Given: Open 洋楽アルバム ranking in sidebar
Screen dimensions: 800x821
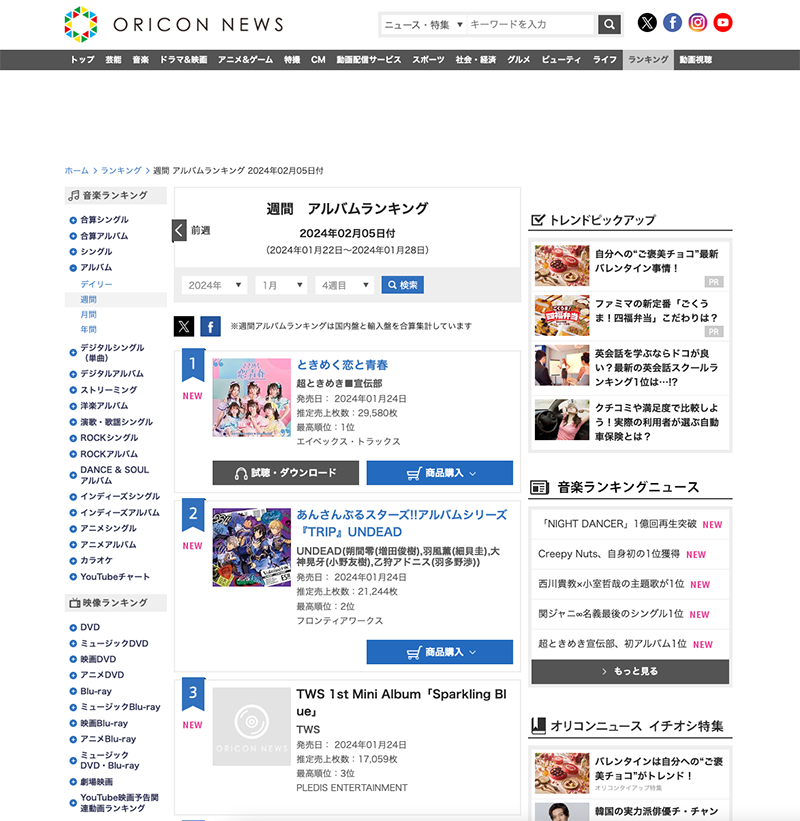Looking at the screenshot, I should coord(104,406).
